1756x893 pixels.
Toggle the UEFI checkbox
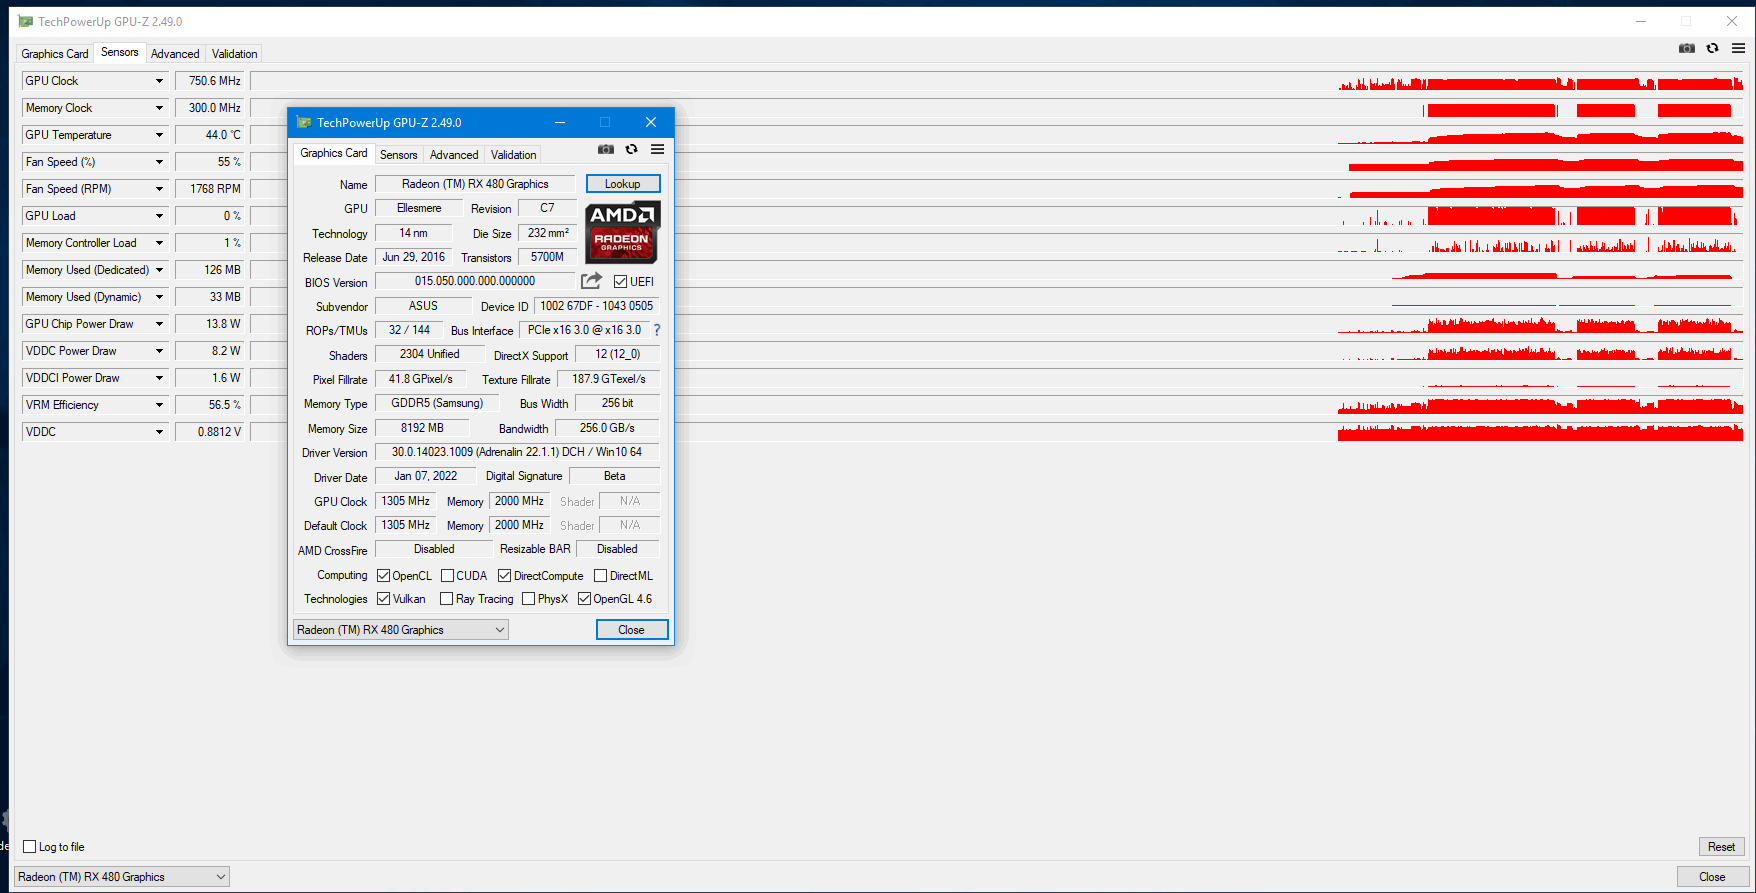click(620, 282)
